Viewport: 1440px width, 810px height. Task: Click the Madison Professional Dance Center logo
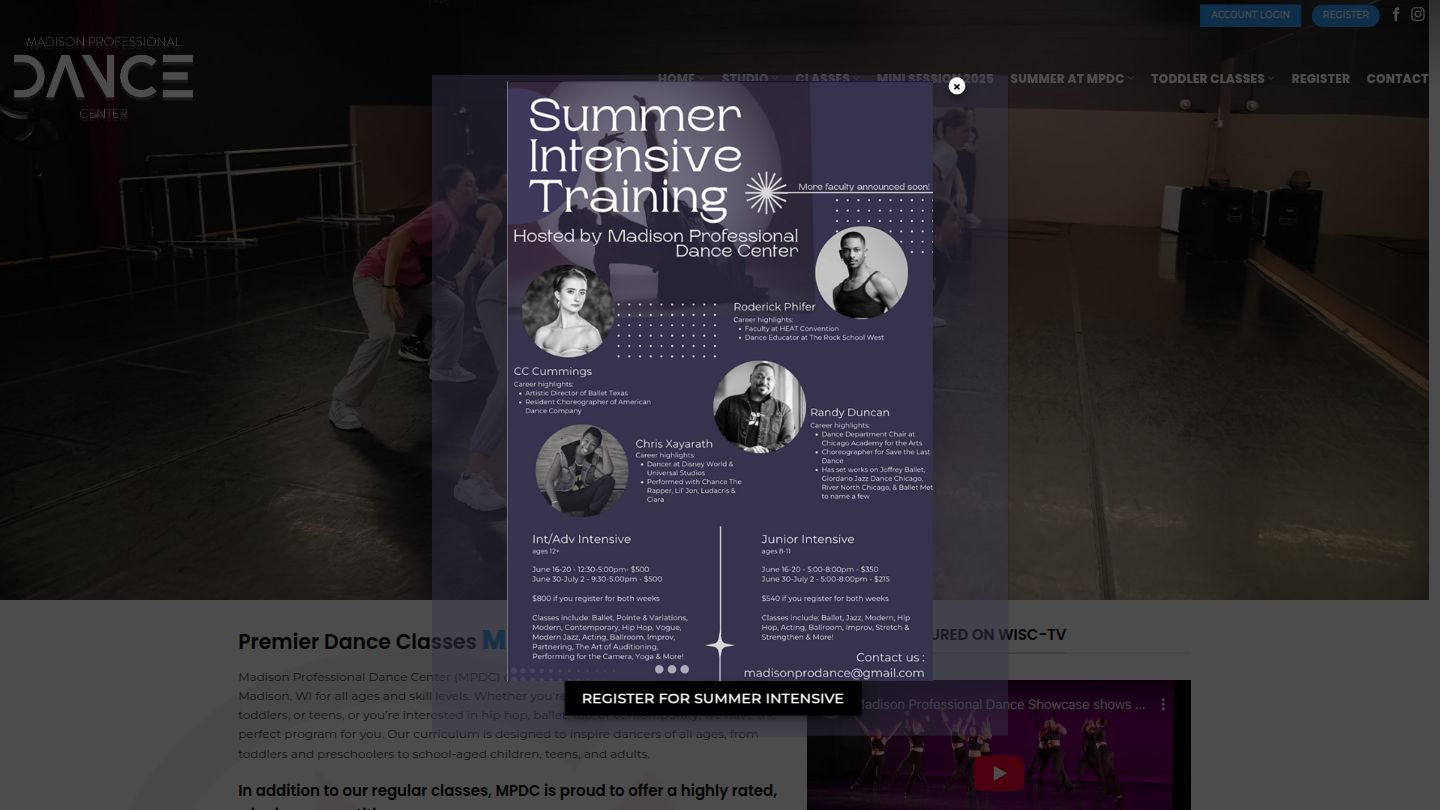[103, 78]
